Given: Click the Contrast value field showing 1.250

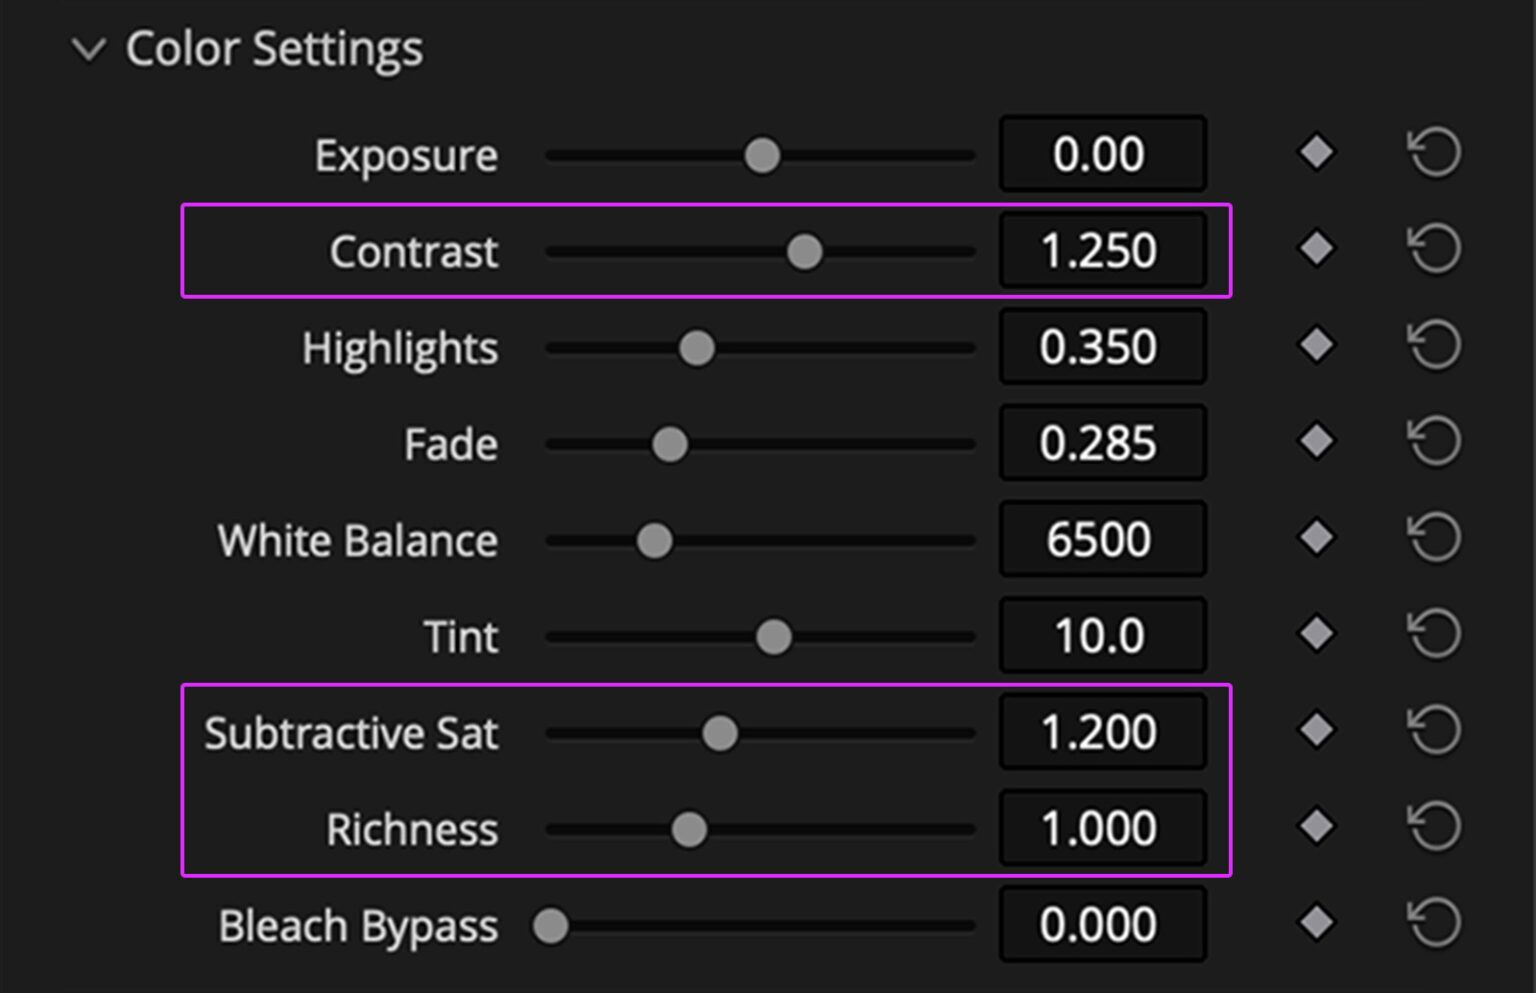Looking at the screenshot, I should tap(1102, 249).
